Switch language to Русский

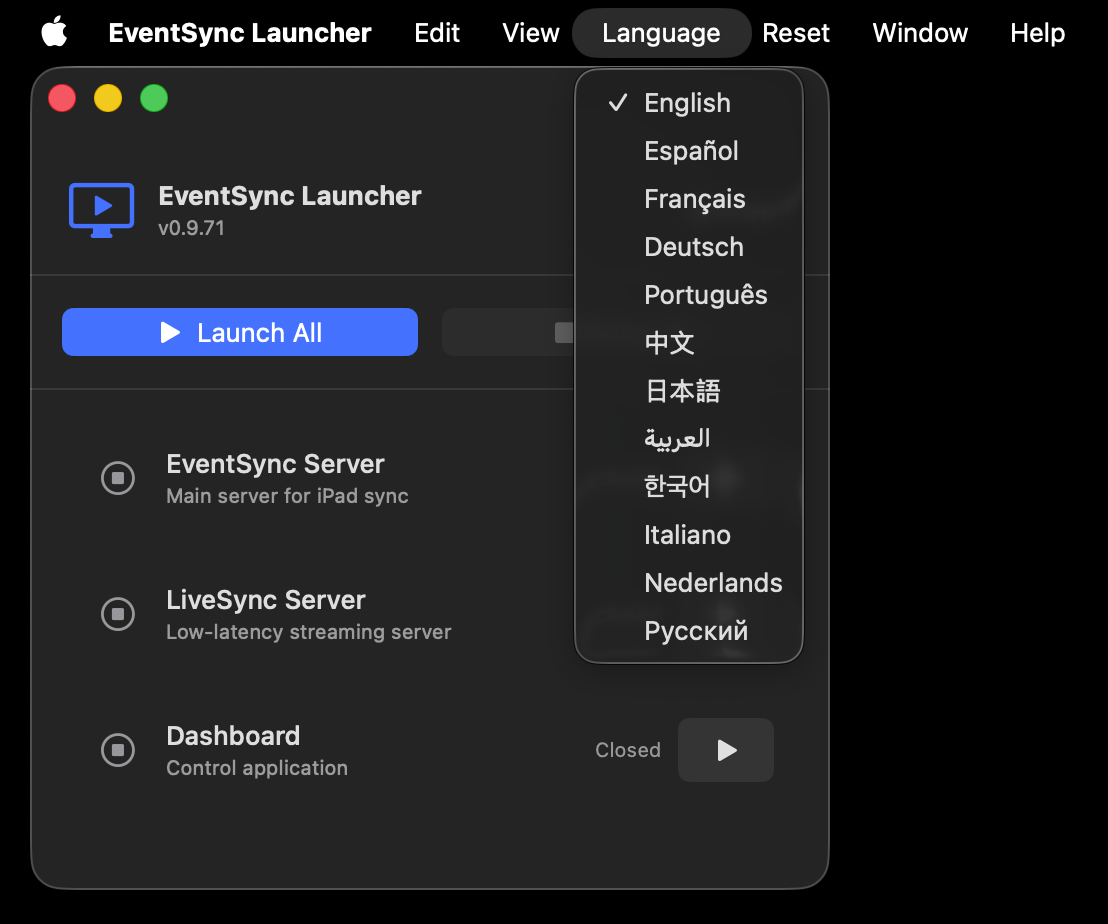(689, 632)
